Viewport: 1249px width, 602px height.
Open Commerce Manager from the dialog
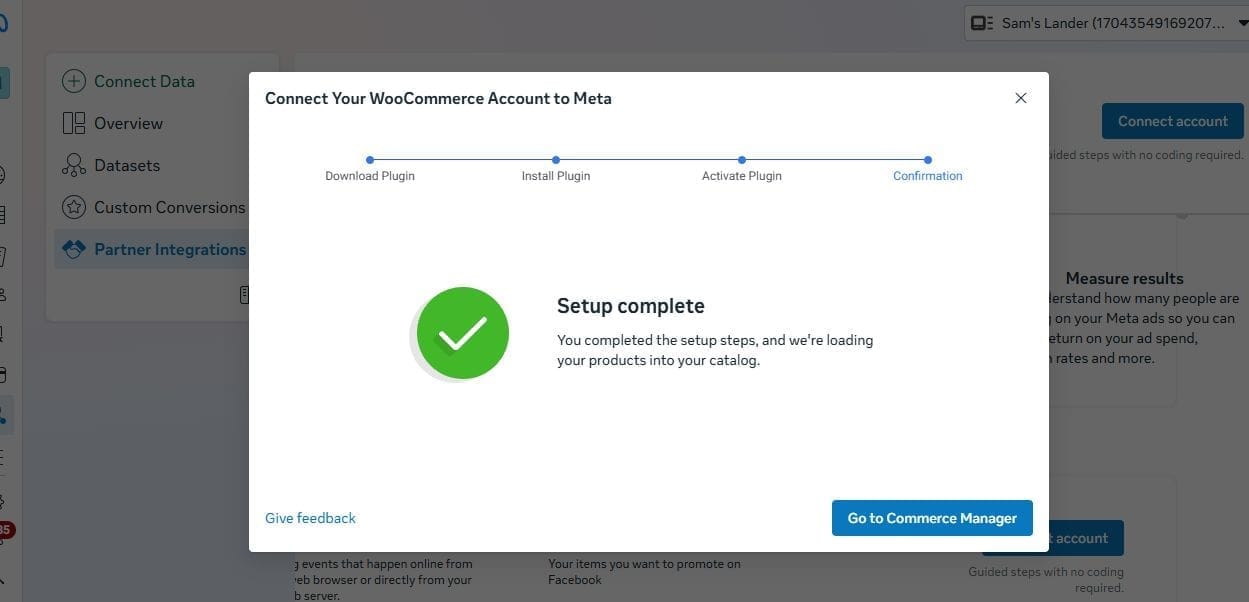click(x=932, y=518)
